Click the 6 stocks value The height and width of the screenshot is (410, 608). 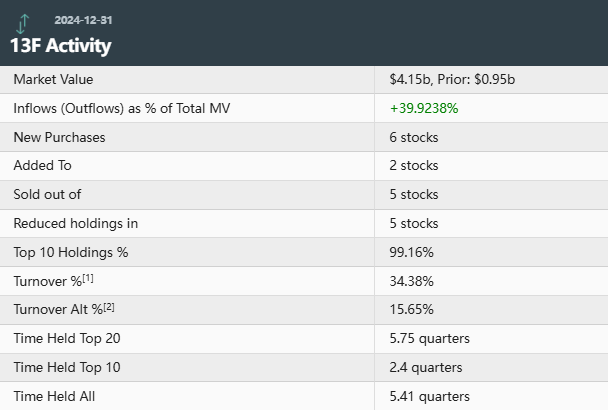(x=414, y=137)
